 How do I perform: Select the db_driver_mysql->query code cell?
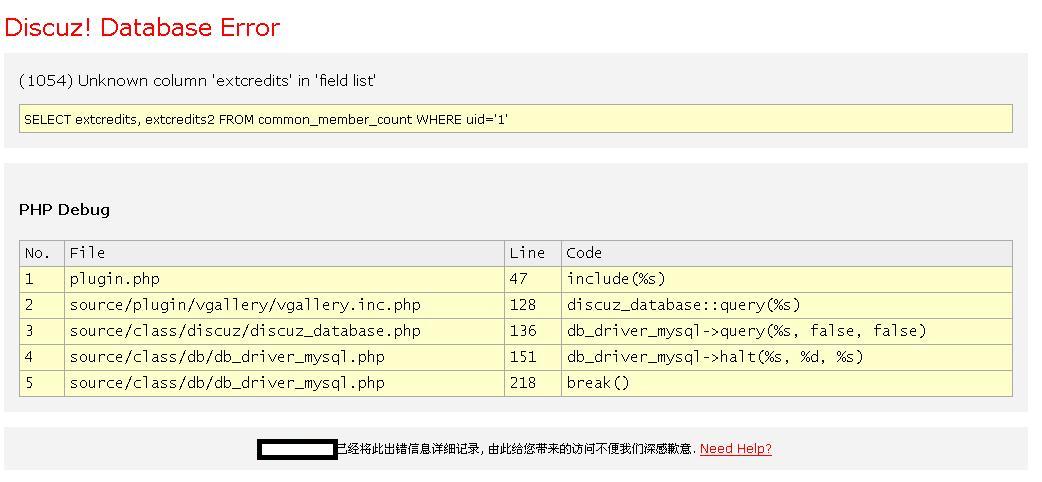click(787, 331)
